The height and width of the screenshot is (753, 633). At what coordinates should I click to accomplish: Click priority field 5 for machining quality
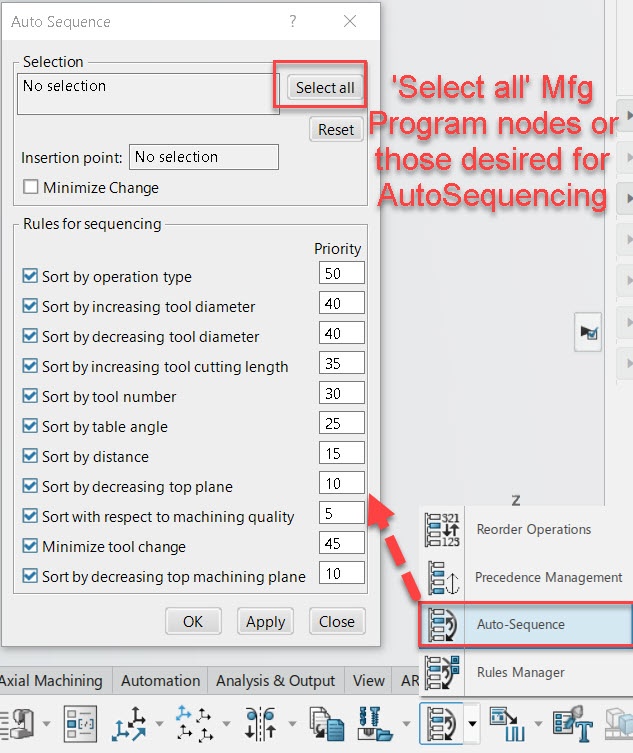pyautogui.click(x=341, y=513)
